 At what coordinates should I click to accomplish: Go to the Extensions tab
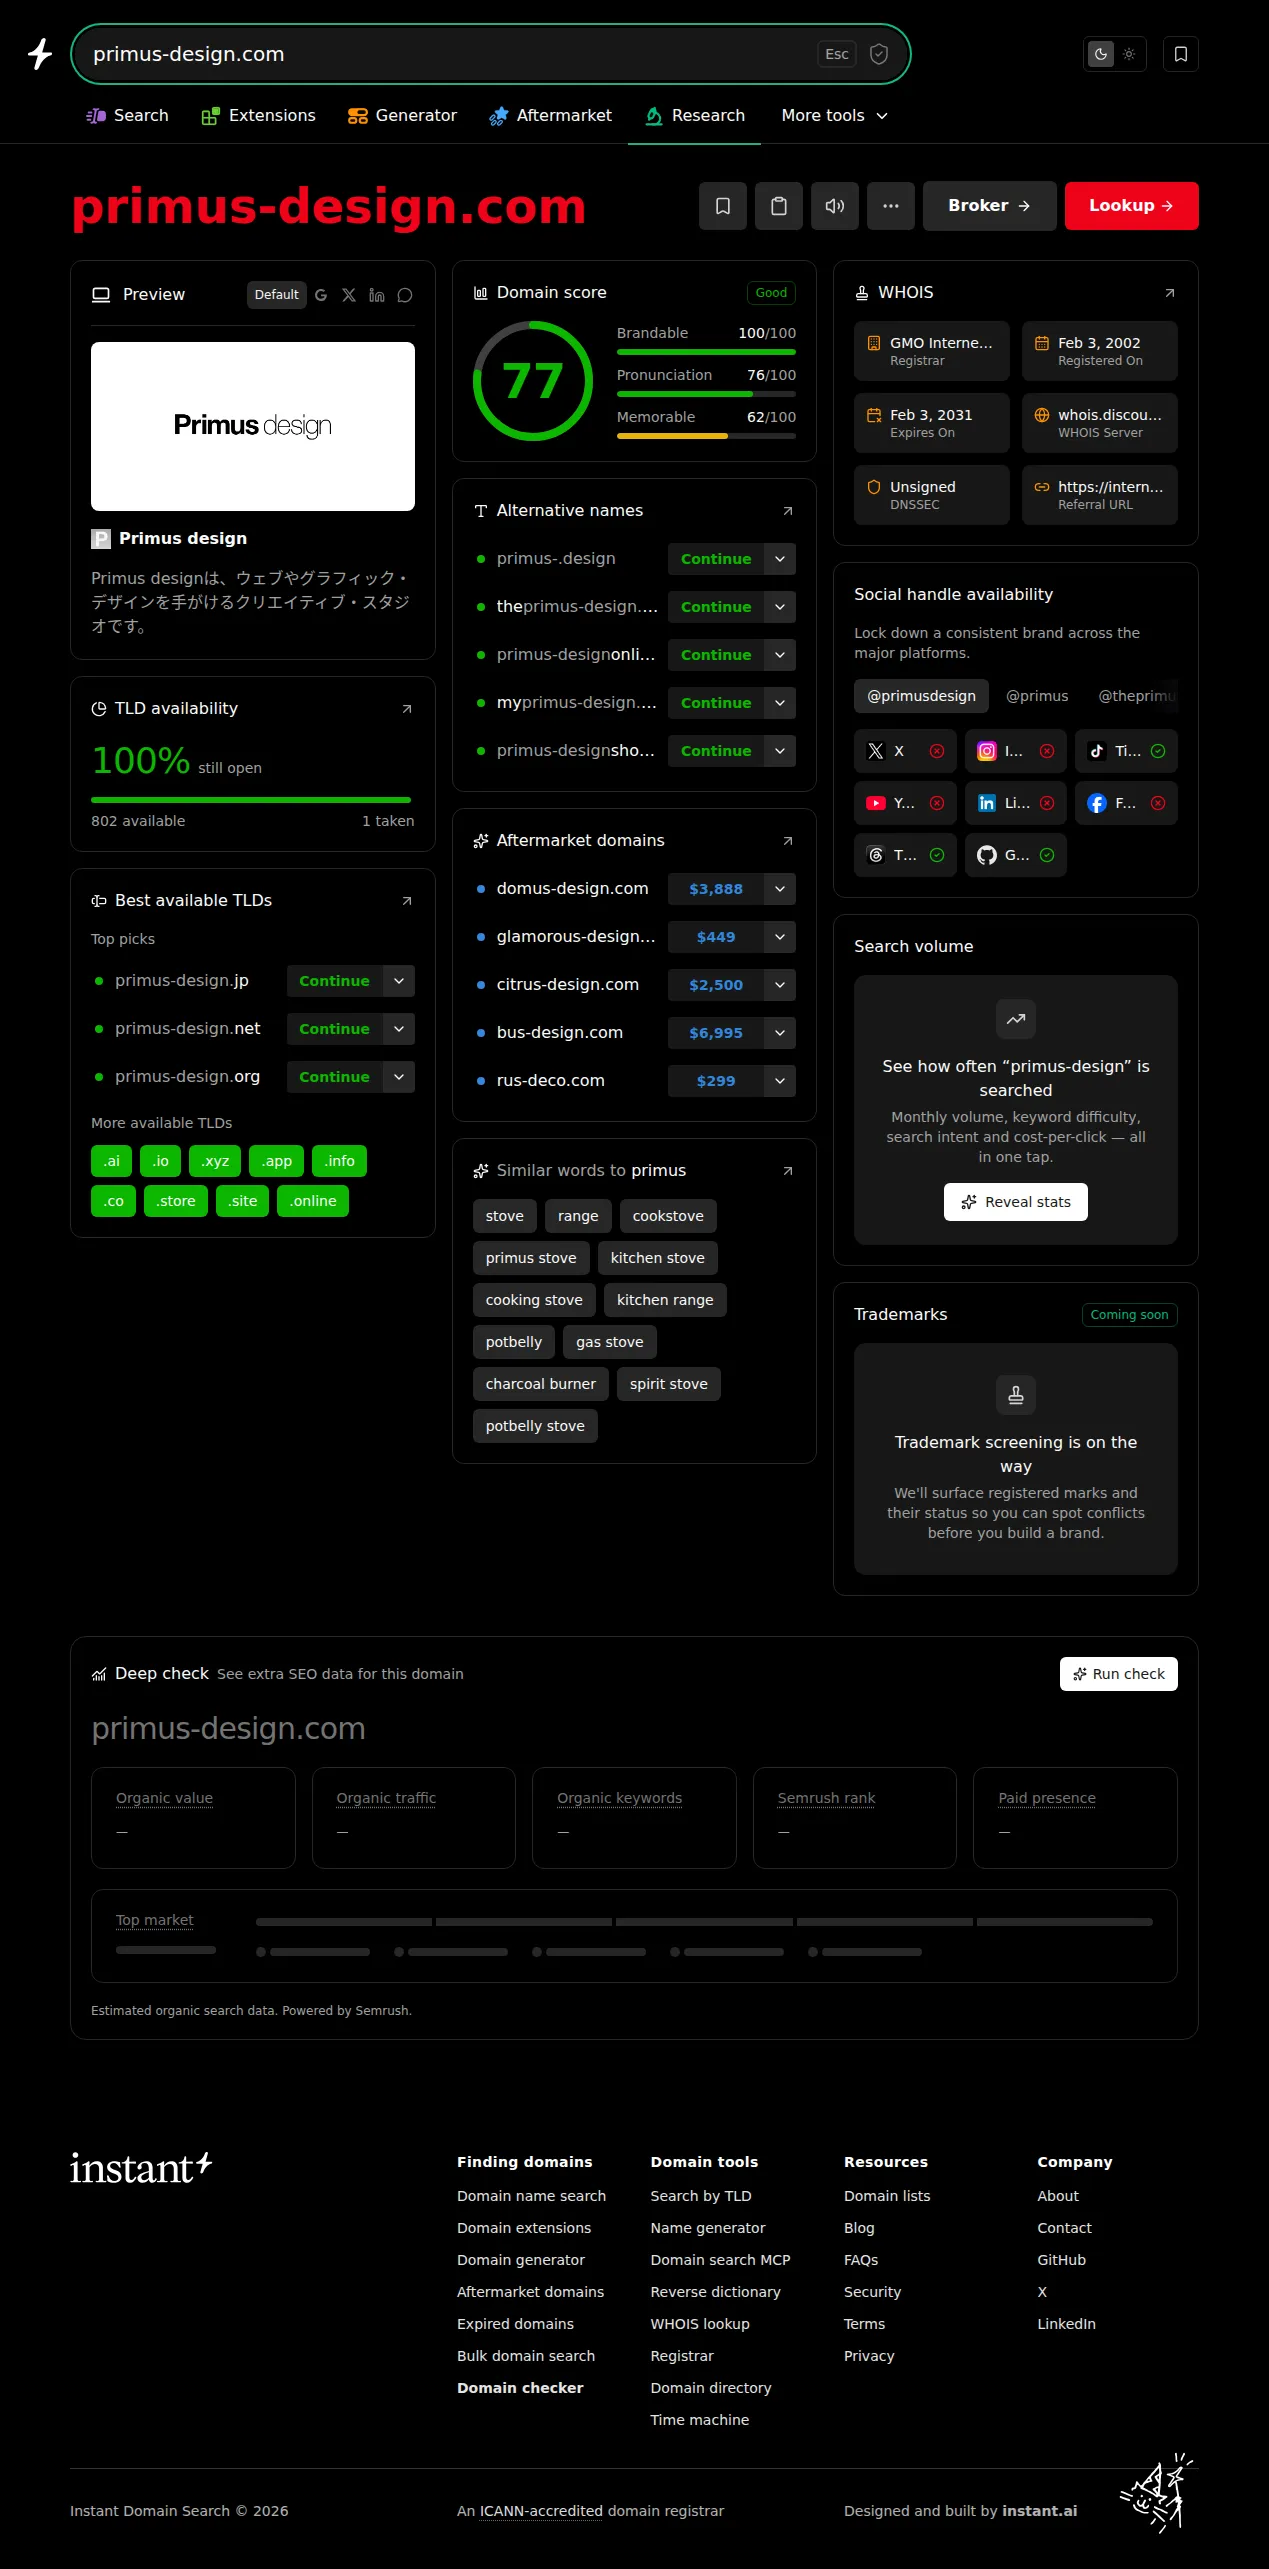[x=258, y=116]
